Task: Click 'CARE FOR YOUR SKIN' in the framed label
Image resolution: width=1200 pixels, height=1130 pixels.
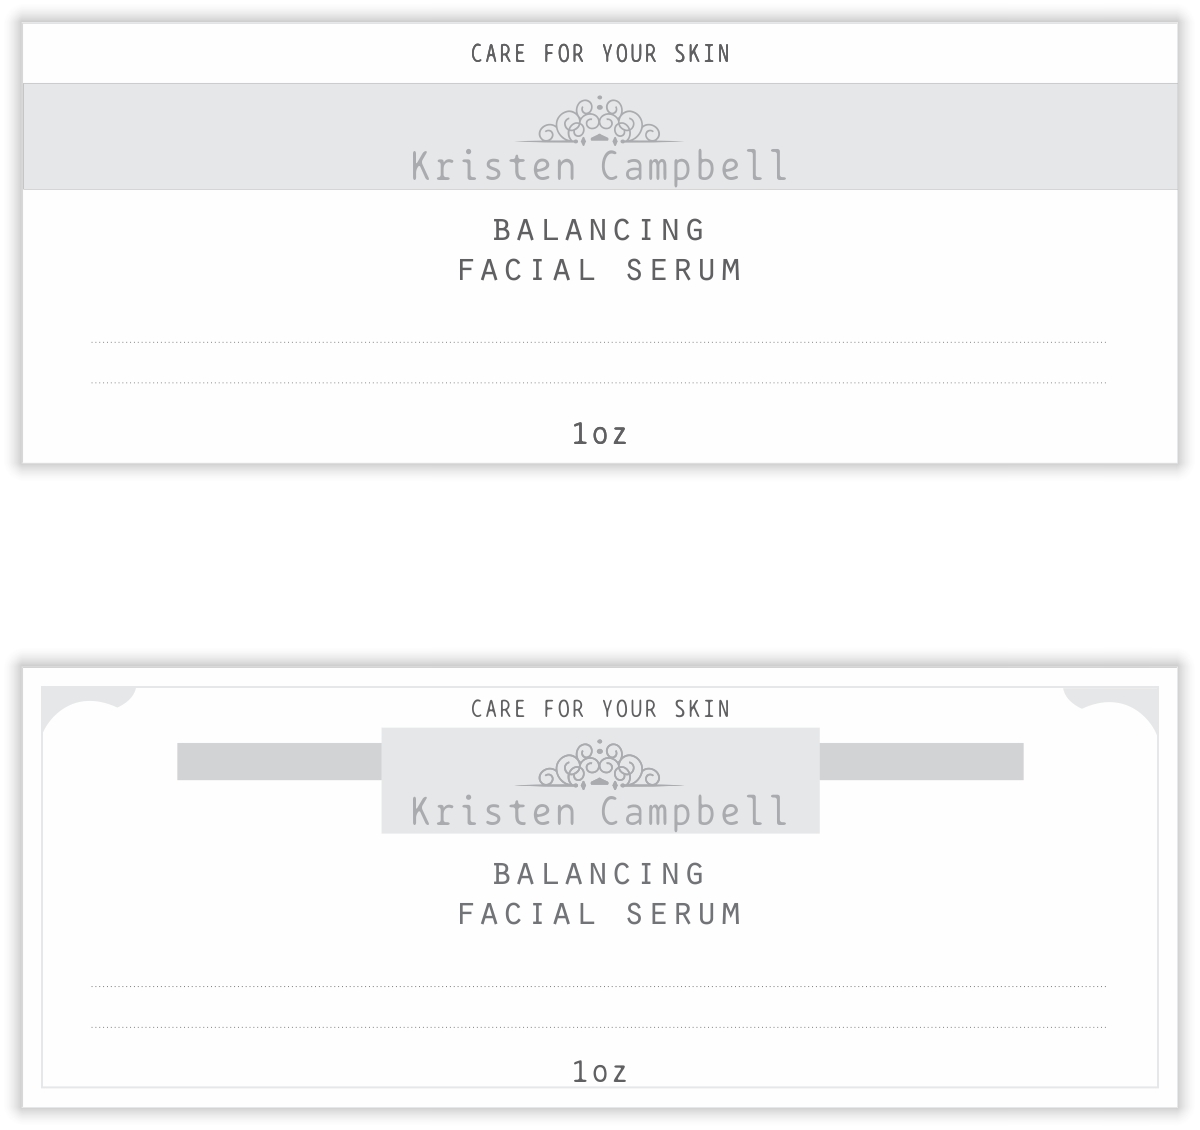Action: point(600,709)
